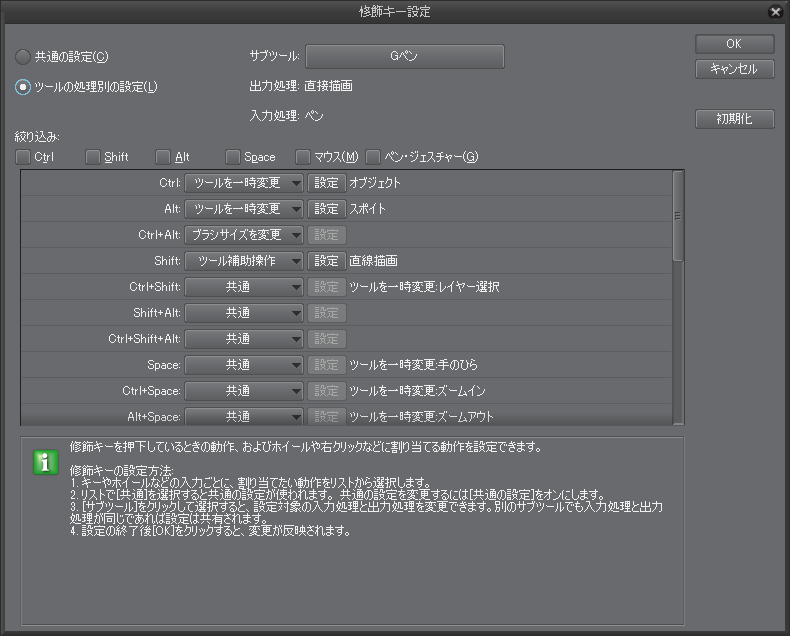The width and height of the screenshot is (791, 637).
Task: Open the Ctrl+Shift+Alt row 共通 dropdown
Action: pos(244,339)
